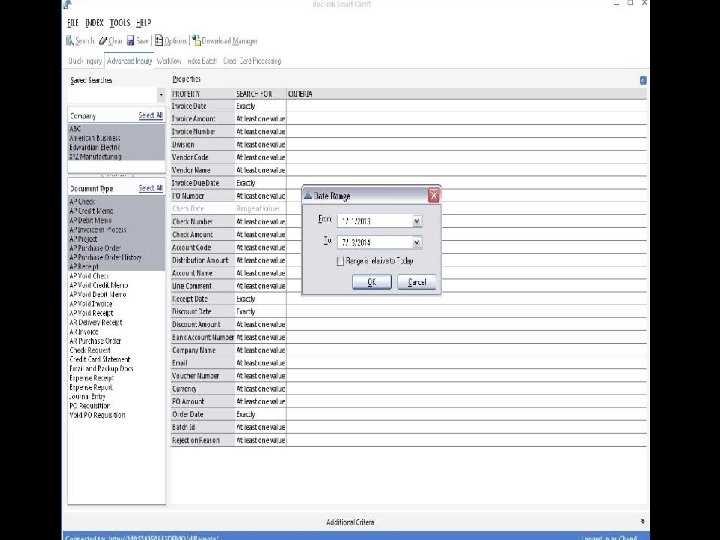Open the Help menu
Image resolution: width=720 pixels, height=540 pixels.
click(144, 22)
